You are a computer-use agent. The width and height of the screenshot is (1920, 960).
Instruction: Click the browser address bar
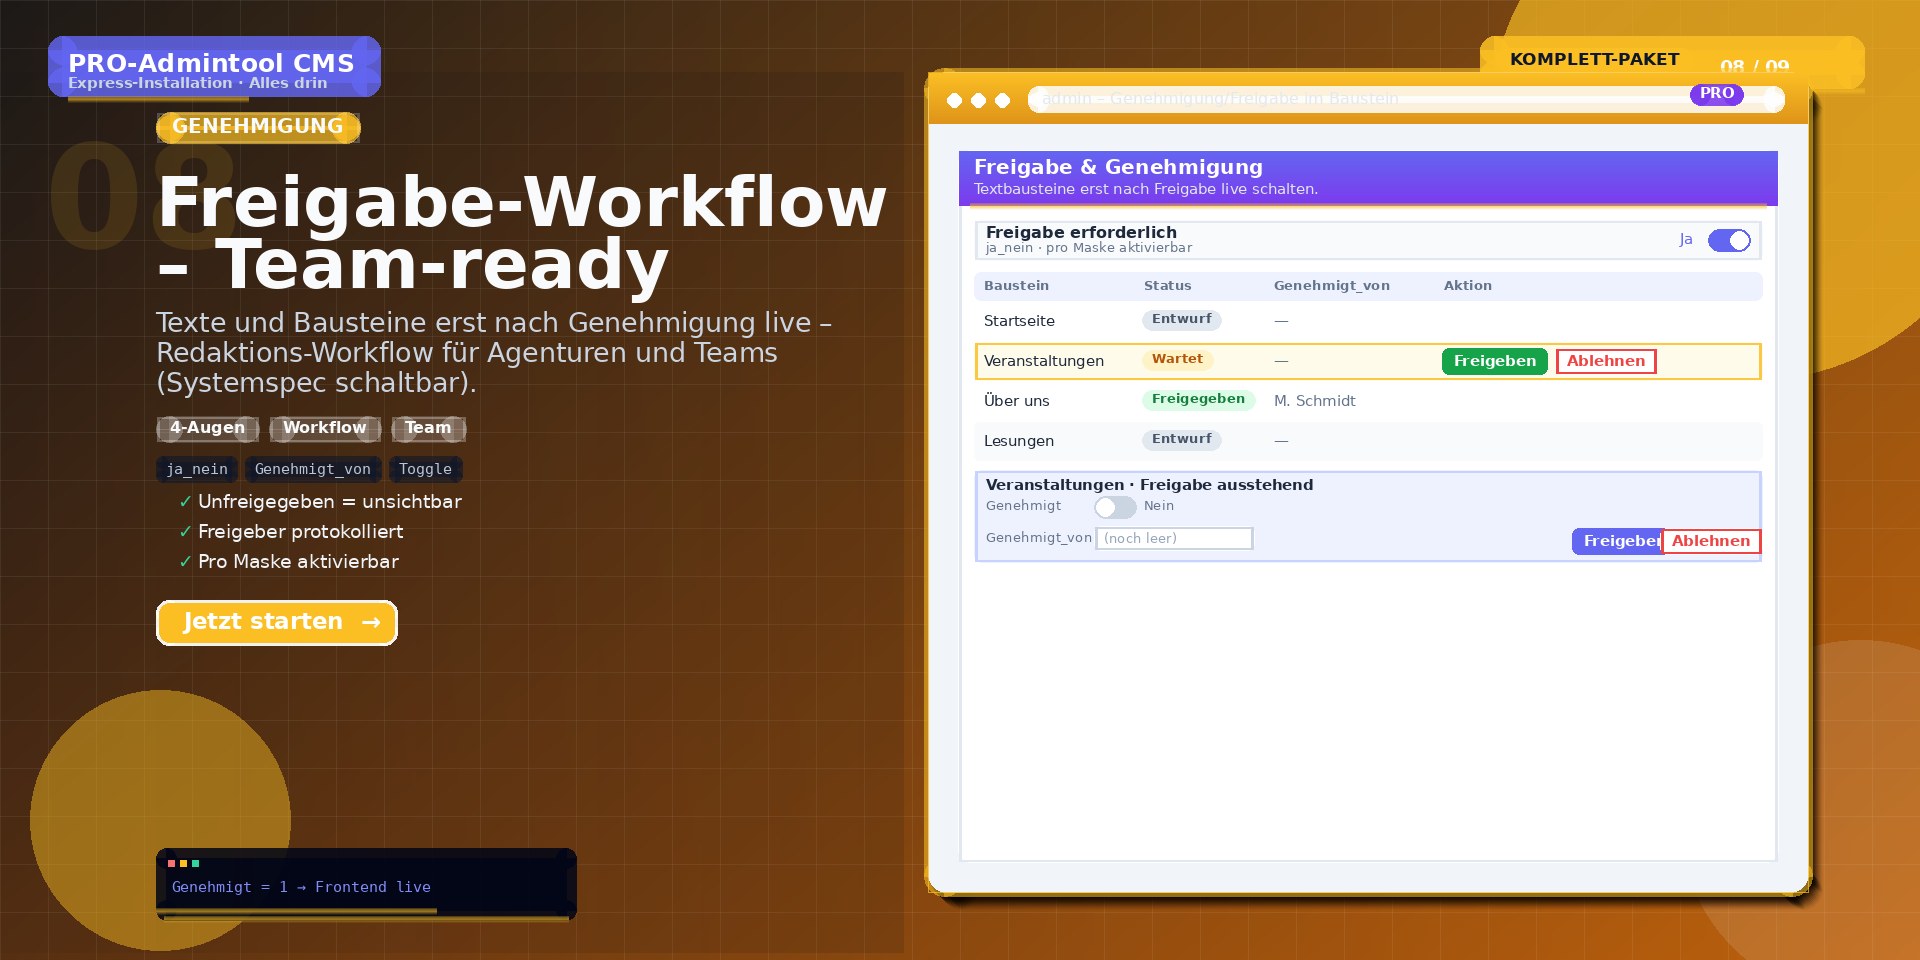[1406, 99]
